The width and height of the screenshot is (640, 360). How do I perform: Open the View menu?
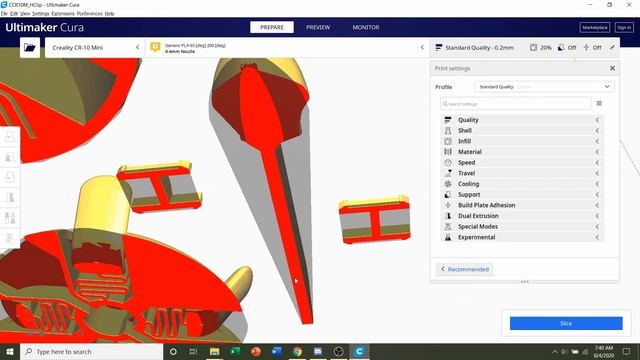pos(25,13)
